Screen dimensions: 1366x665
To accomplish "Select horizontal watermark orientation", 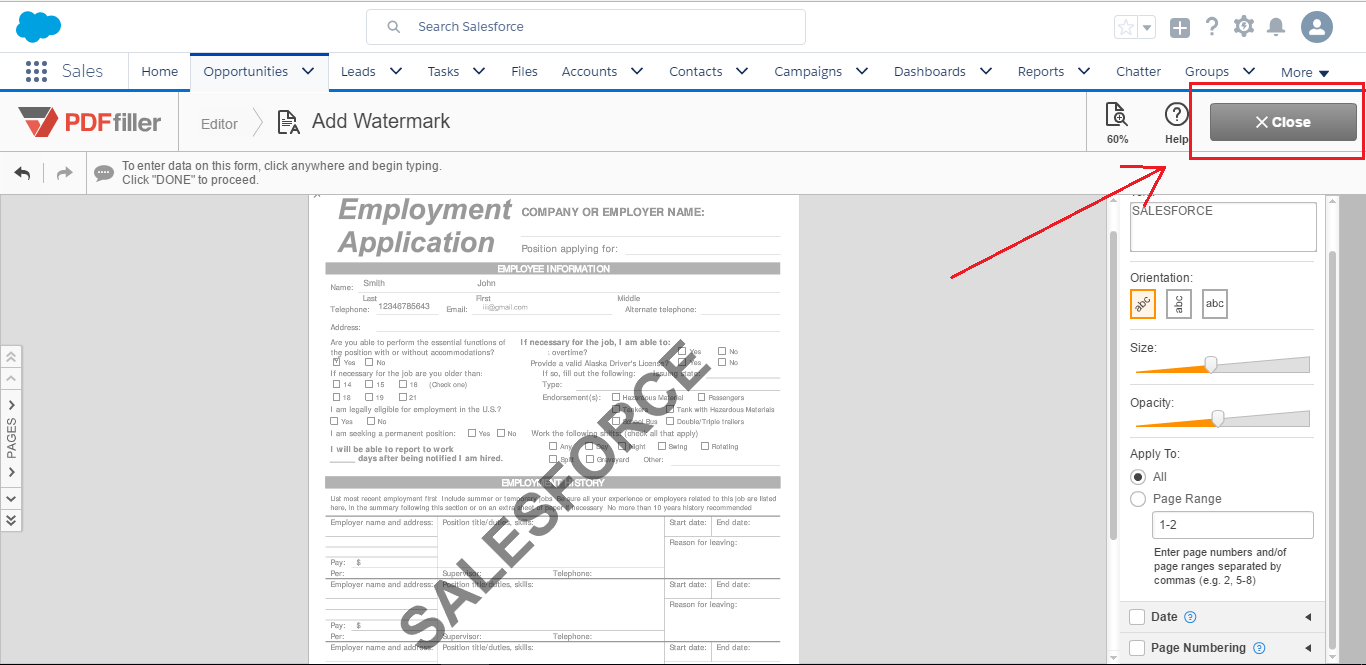I will tap(1215, 304).
